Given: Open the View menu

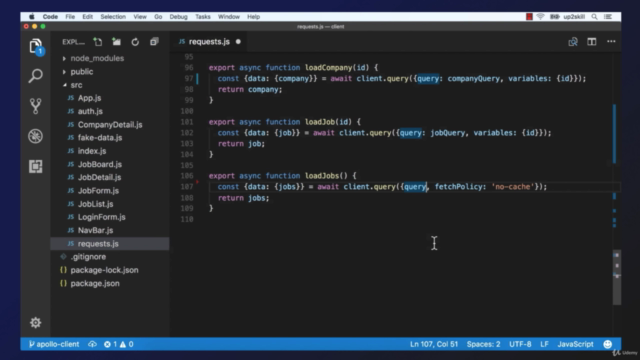Looking at the screenshot, I should tap(140, 17).
